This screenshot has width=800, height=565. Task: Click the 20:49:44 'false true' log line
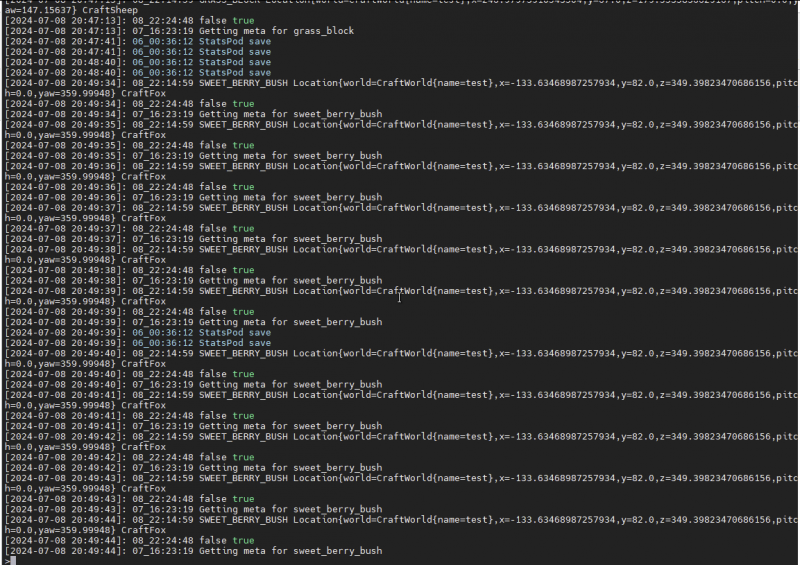pos(130,541)
